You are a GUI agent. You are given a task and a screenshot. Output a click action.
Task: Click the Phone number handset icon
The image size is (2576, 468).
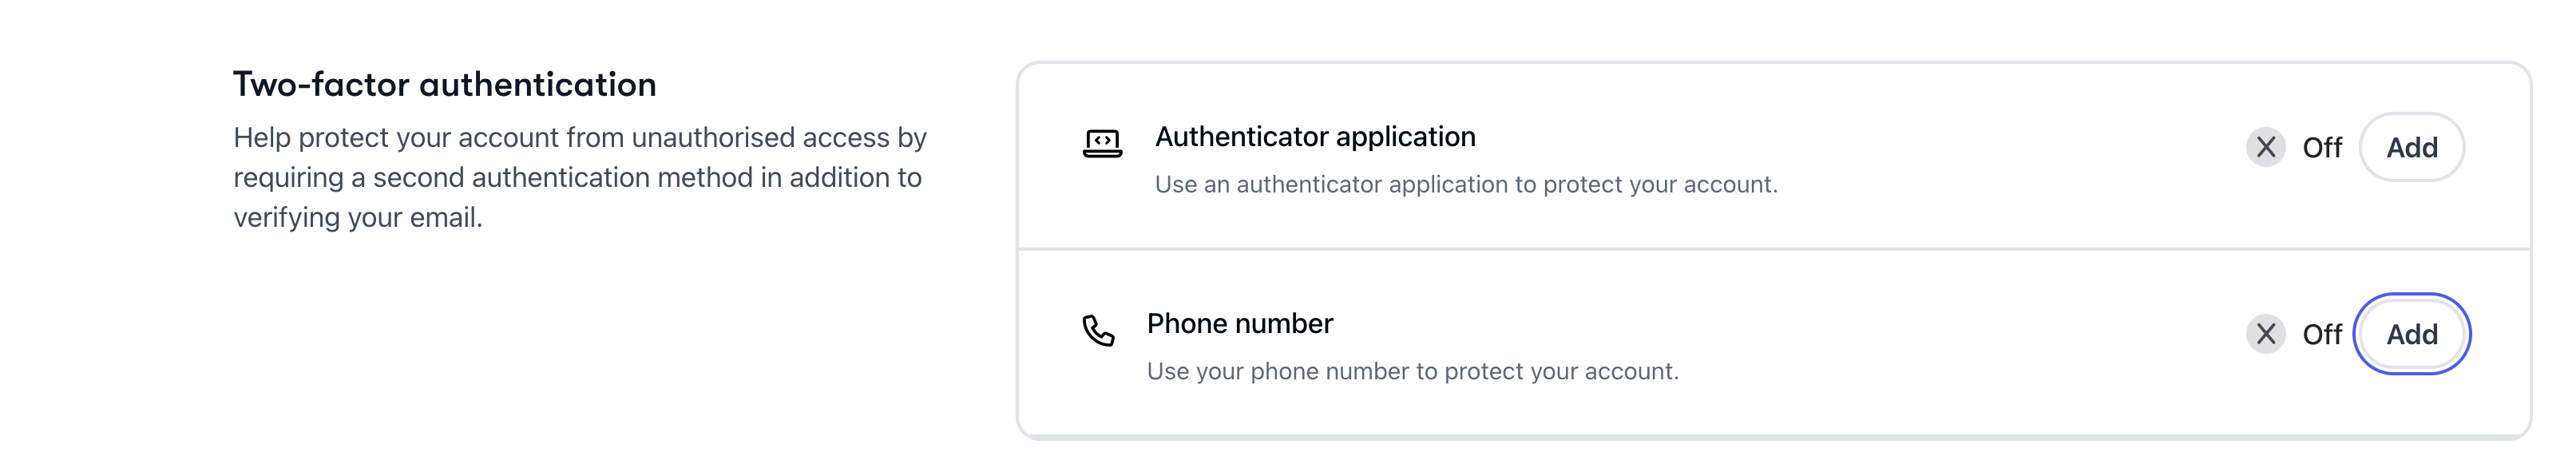point(1098,330)
